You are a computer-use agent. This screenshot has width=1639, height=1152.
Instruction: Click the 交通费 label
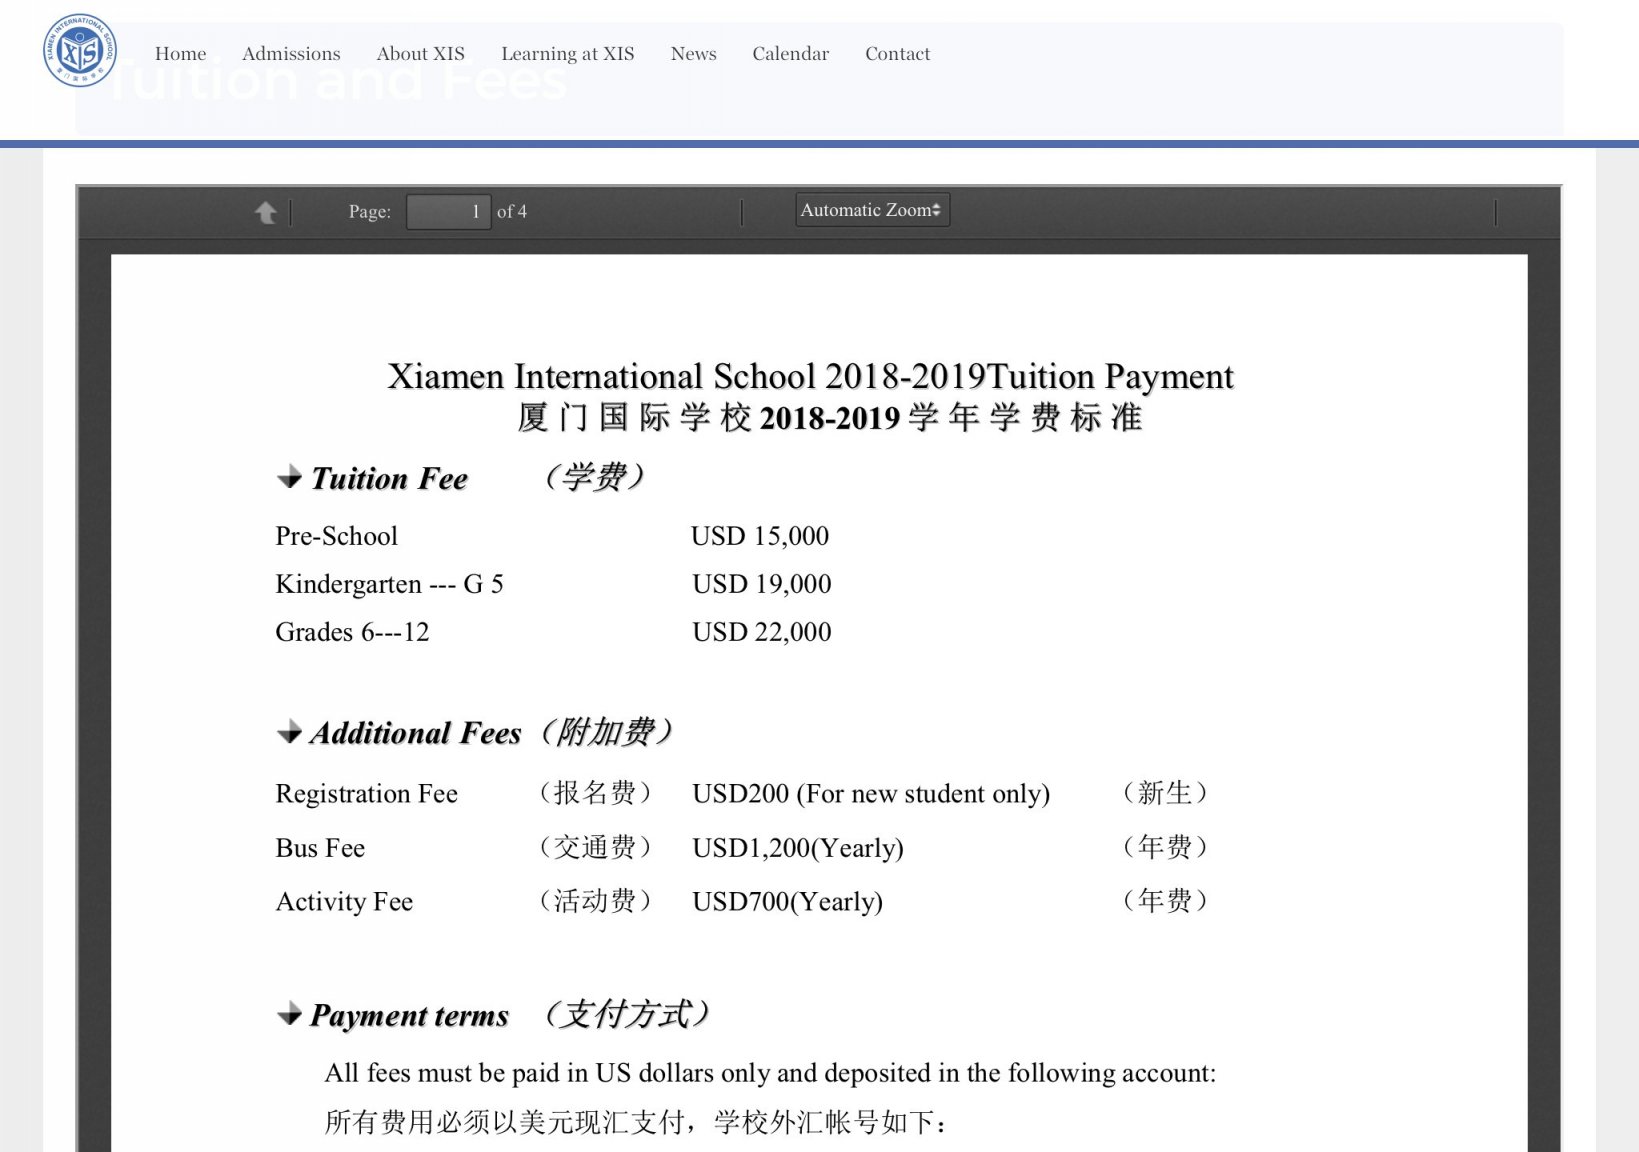click(595, 847)
